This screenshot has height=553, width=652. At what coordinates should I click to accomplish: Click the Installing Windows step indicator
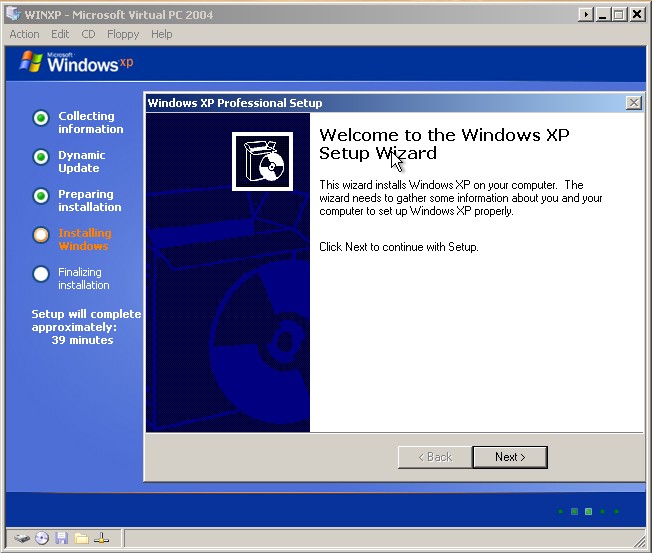pos(41,235)
